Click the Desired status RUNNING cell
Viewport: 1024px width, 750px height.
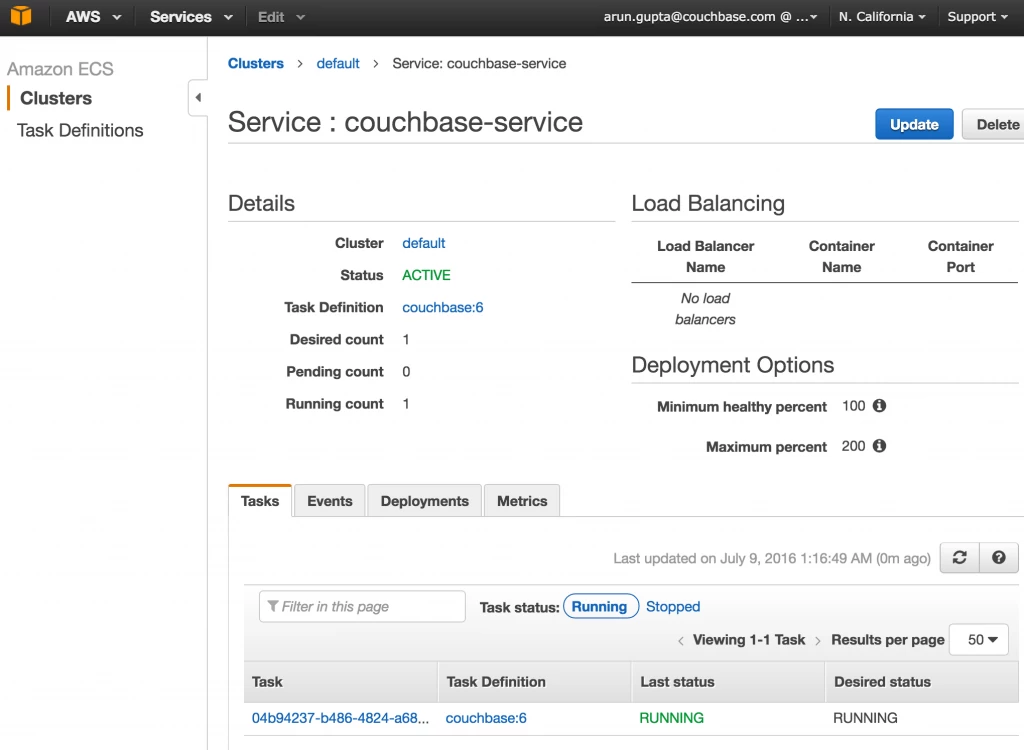(865, 718)
